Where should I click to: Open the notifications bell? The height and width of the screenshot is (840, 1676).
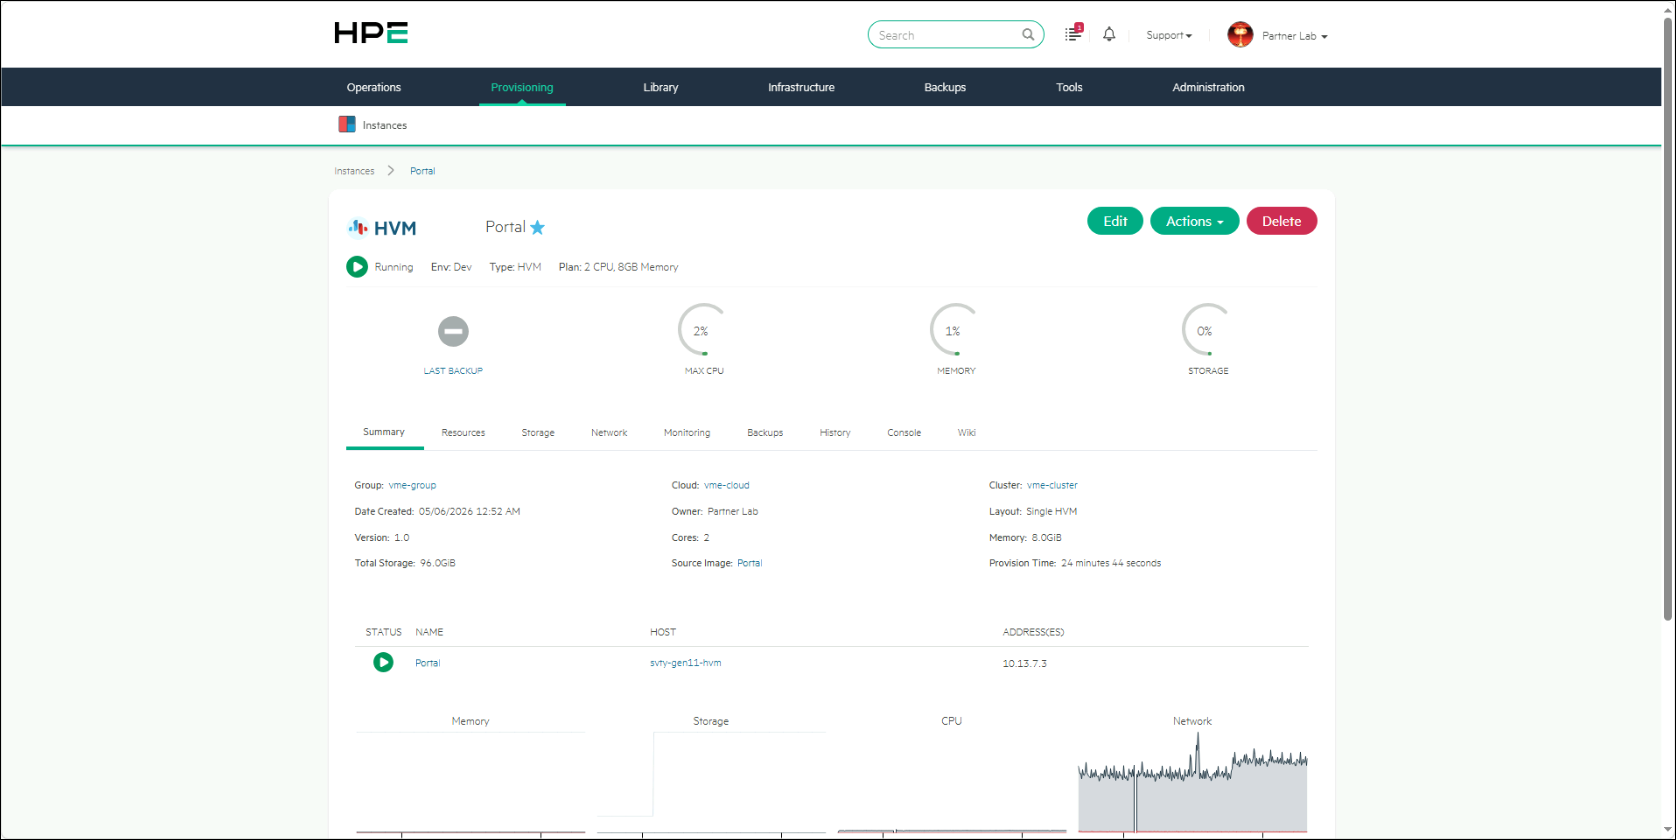[1109, 34]
